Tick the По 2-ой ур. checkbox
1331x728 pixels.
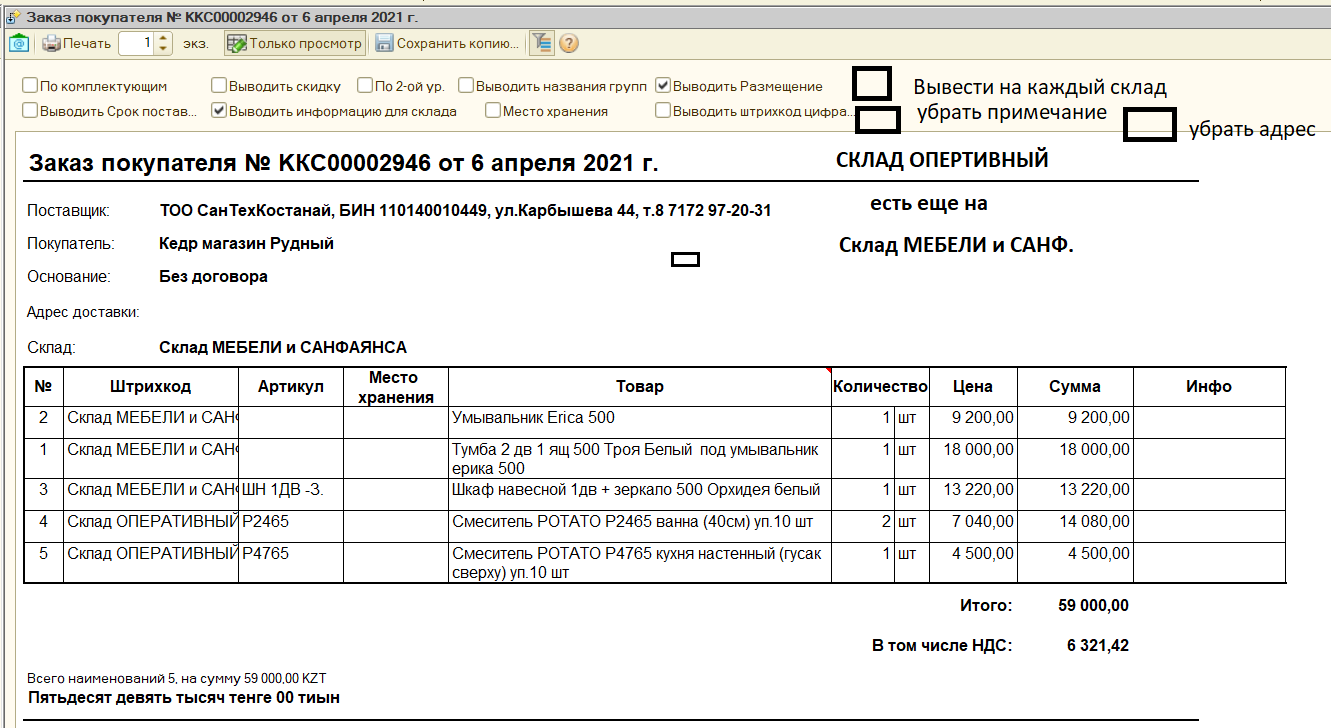pos(365,86)
